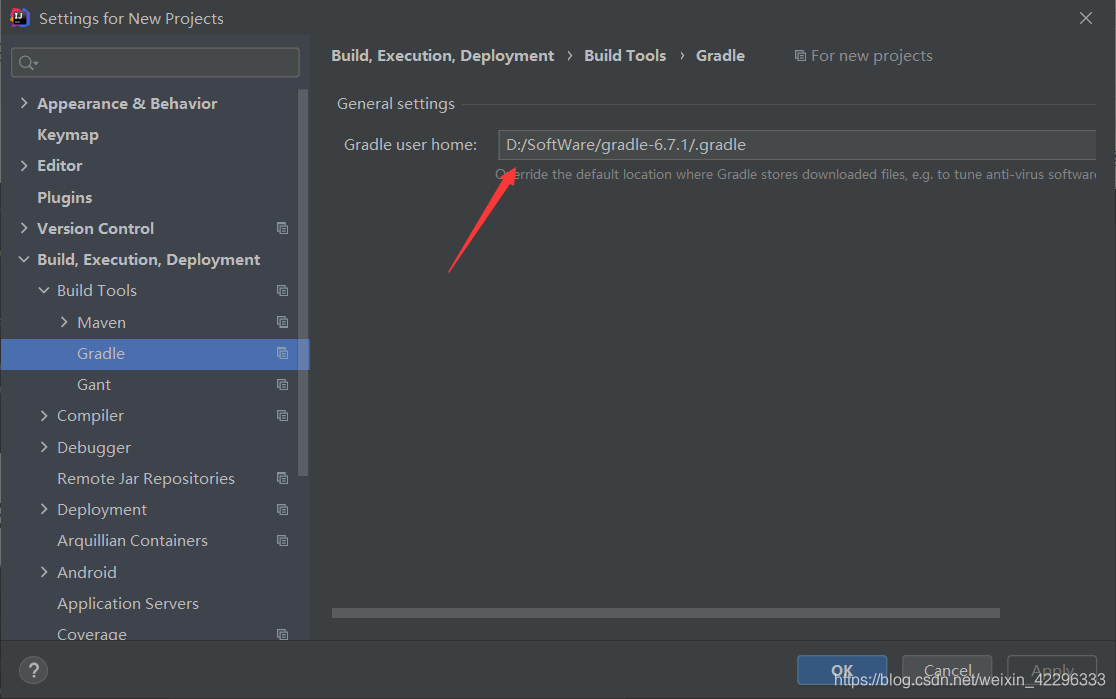Open the Plugins settings page

(x=65, y=197)
